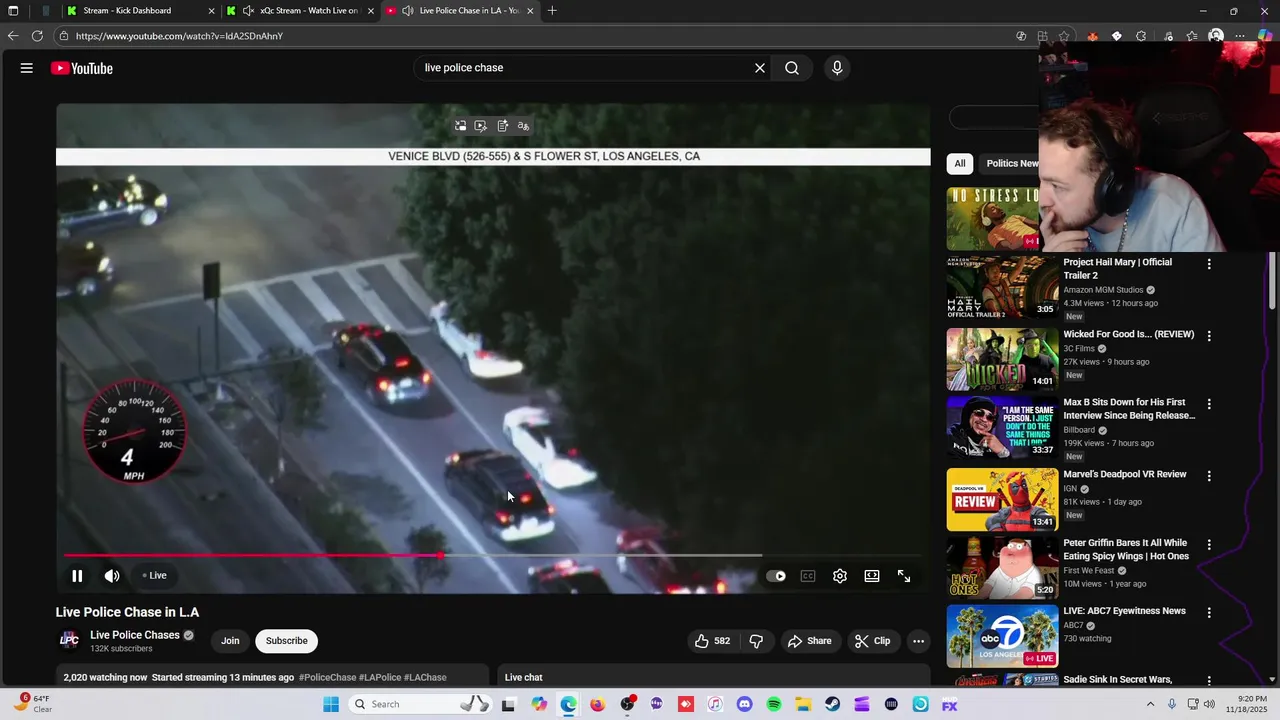Start voice search with the microphone
This screenshot has height=720, width=1280.
click(x=837, y=68)
